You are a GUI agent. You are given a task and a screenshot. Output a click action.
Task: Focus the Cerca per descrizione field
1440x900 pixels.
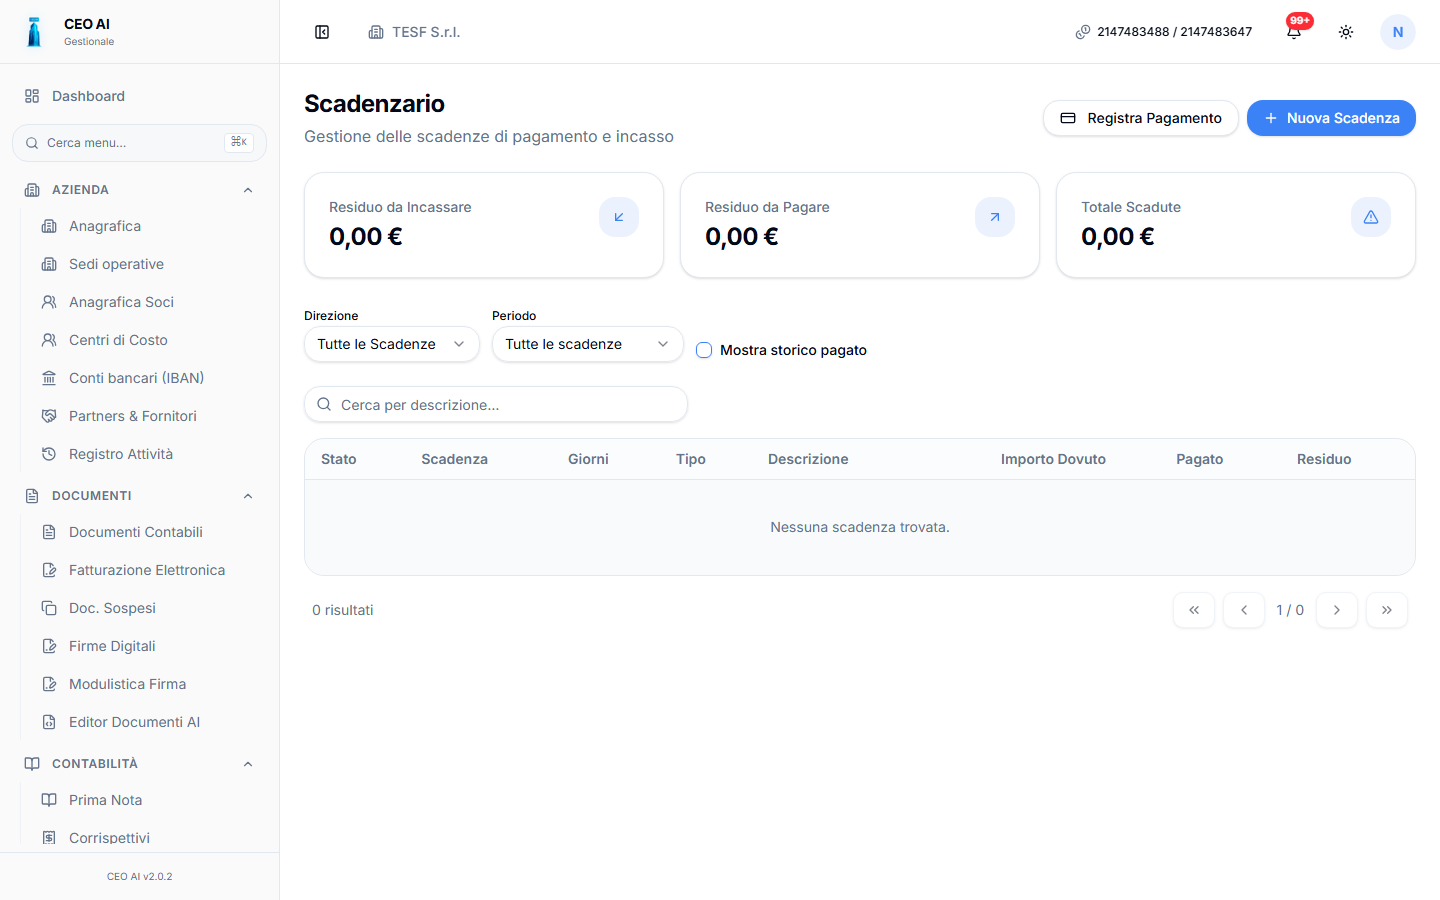(x=496, y=404)
